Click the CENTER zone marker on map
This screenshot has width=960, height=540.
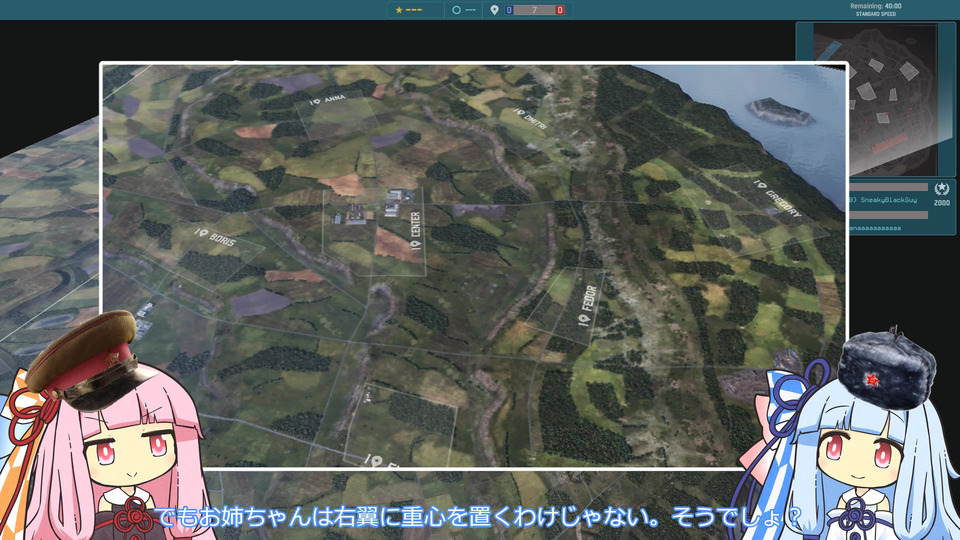click(x=416, y=231)
